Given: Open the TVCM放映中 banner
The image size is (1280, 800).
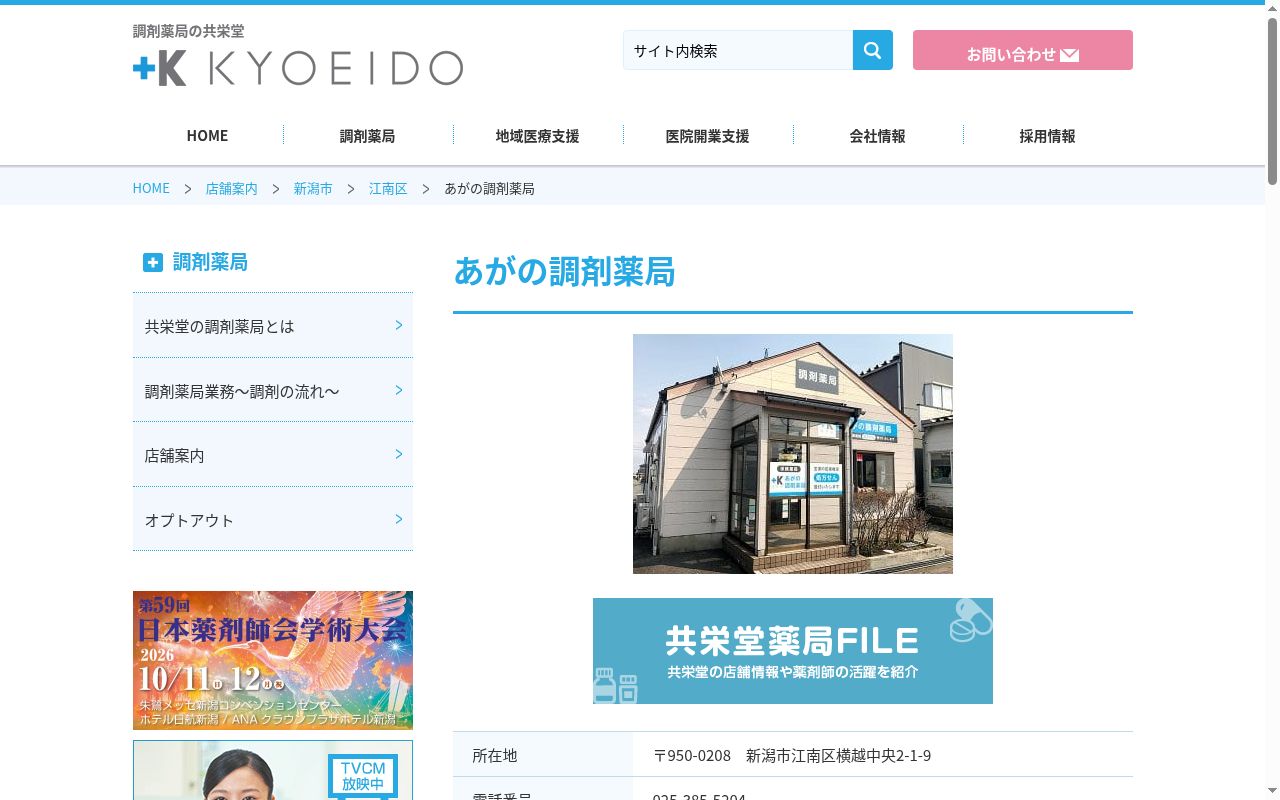Looking at the screenshot, I should coord(273,770).
